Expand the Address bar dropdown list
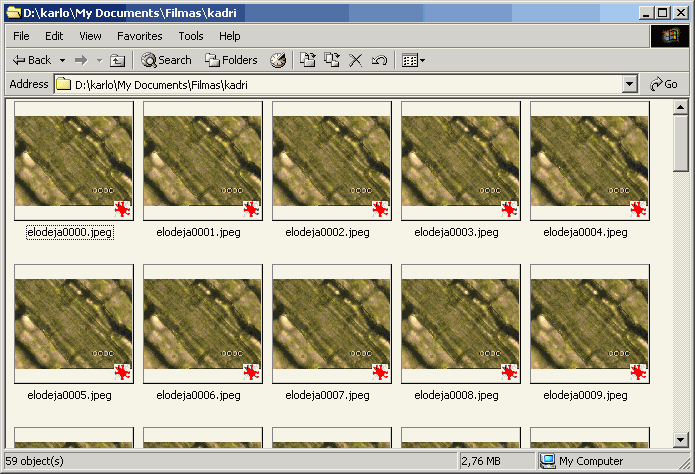This screenshot has width=695, height=474. click(x=629, y=84)
